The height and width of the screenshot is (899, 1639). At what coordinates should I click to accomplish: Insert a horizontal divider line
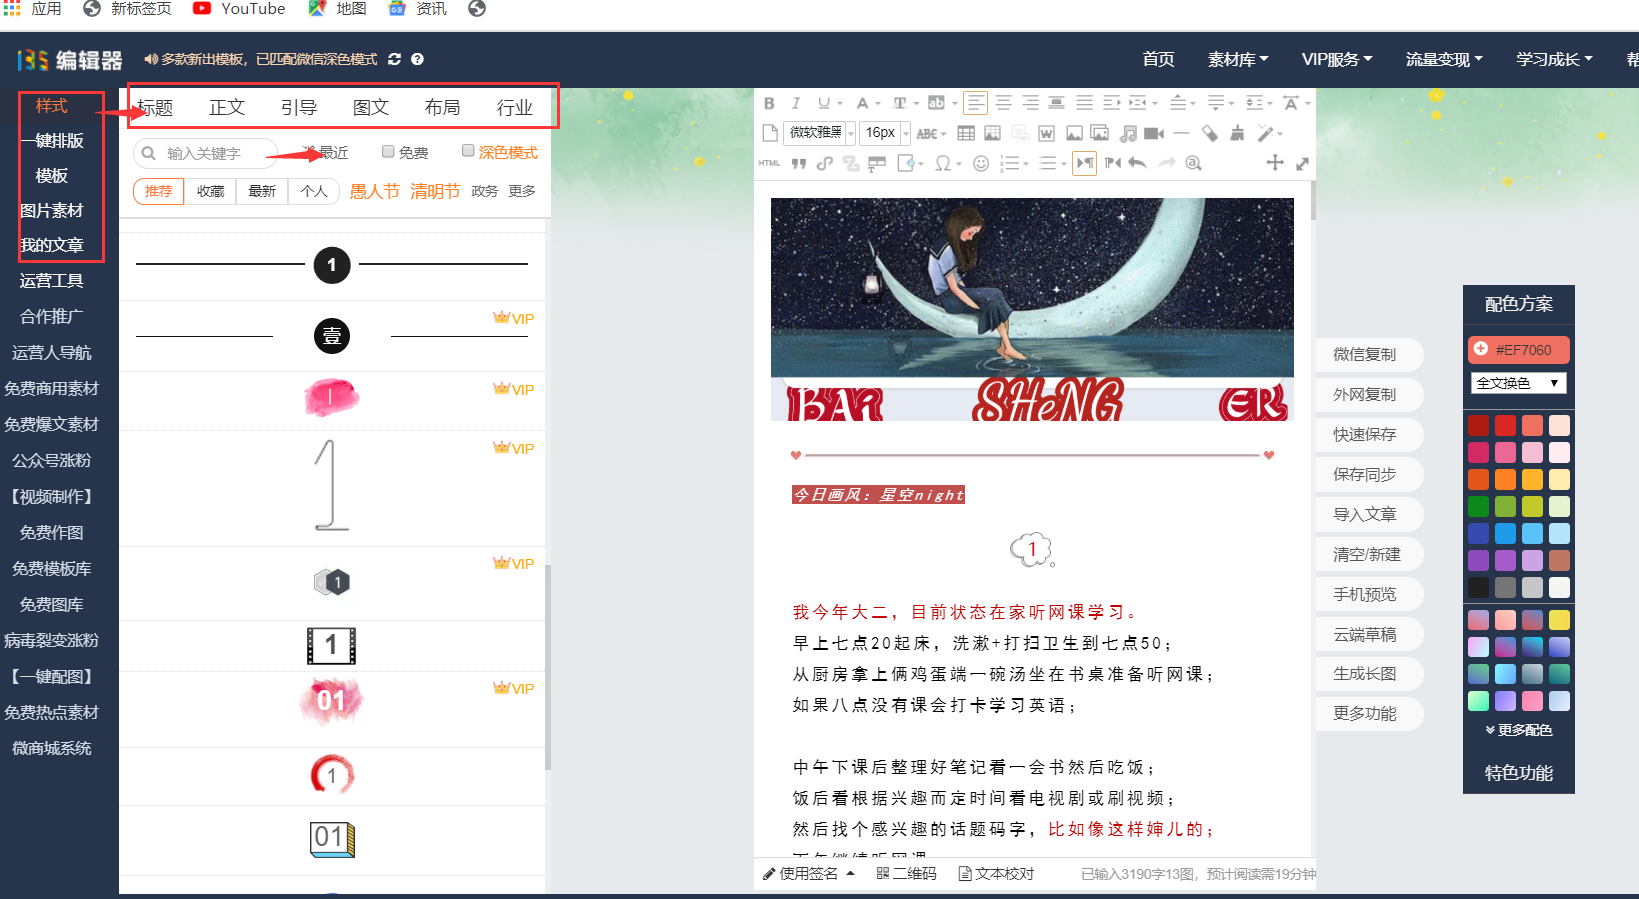[x=1181, y=133]
